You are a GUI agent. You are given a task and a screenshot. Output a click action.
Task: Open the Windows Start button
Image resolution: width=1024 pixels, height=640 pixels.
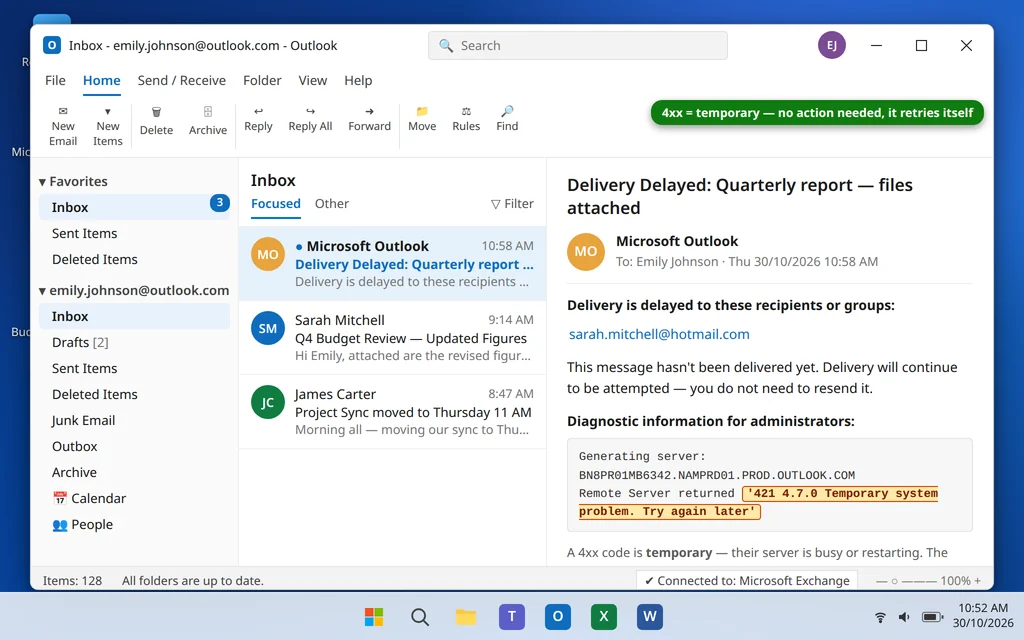374,616
